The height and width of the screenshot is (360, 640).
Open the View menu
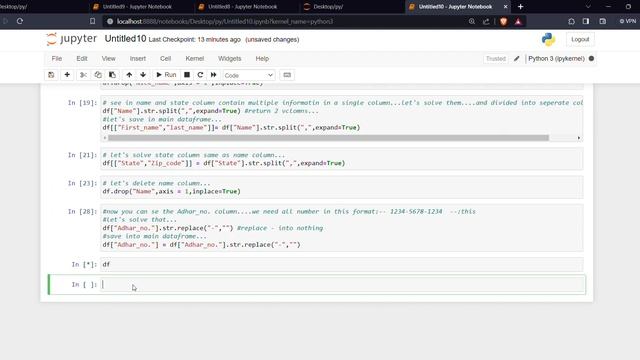click(x=109, y=59)
